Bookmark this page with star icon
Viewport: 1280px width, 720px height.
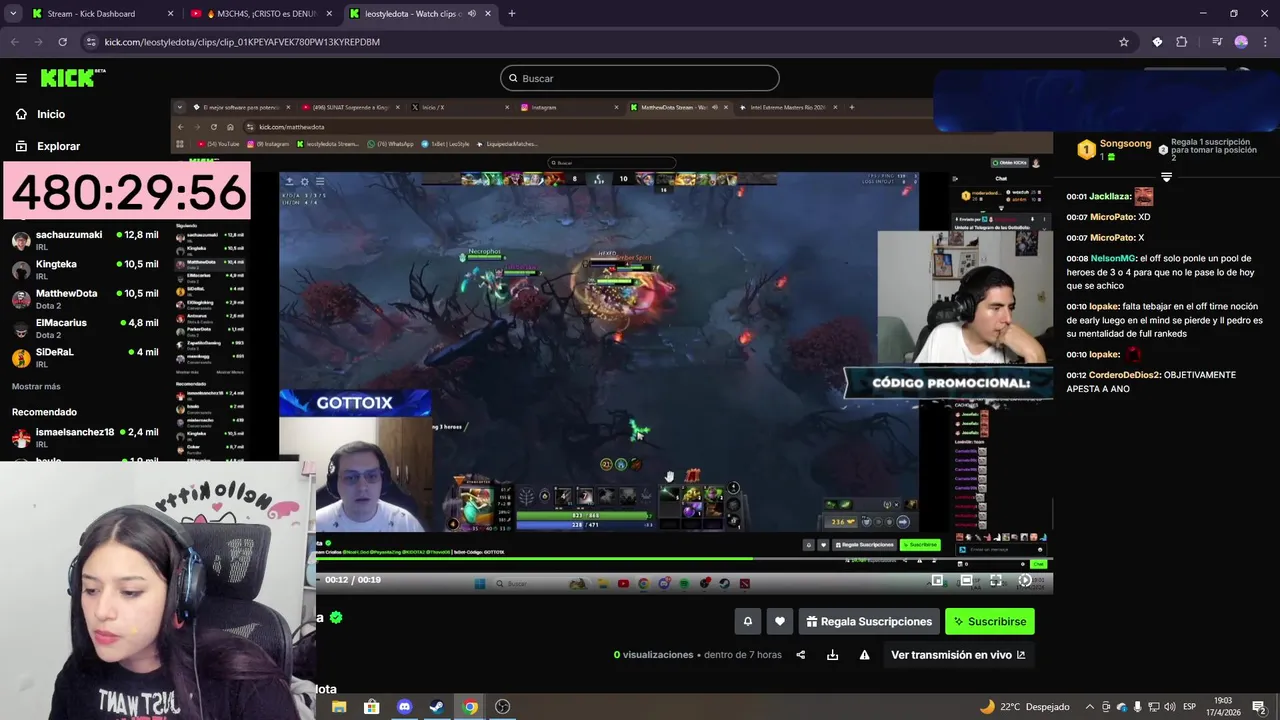1124,42
